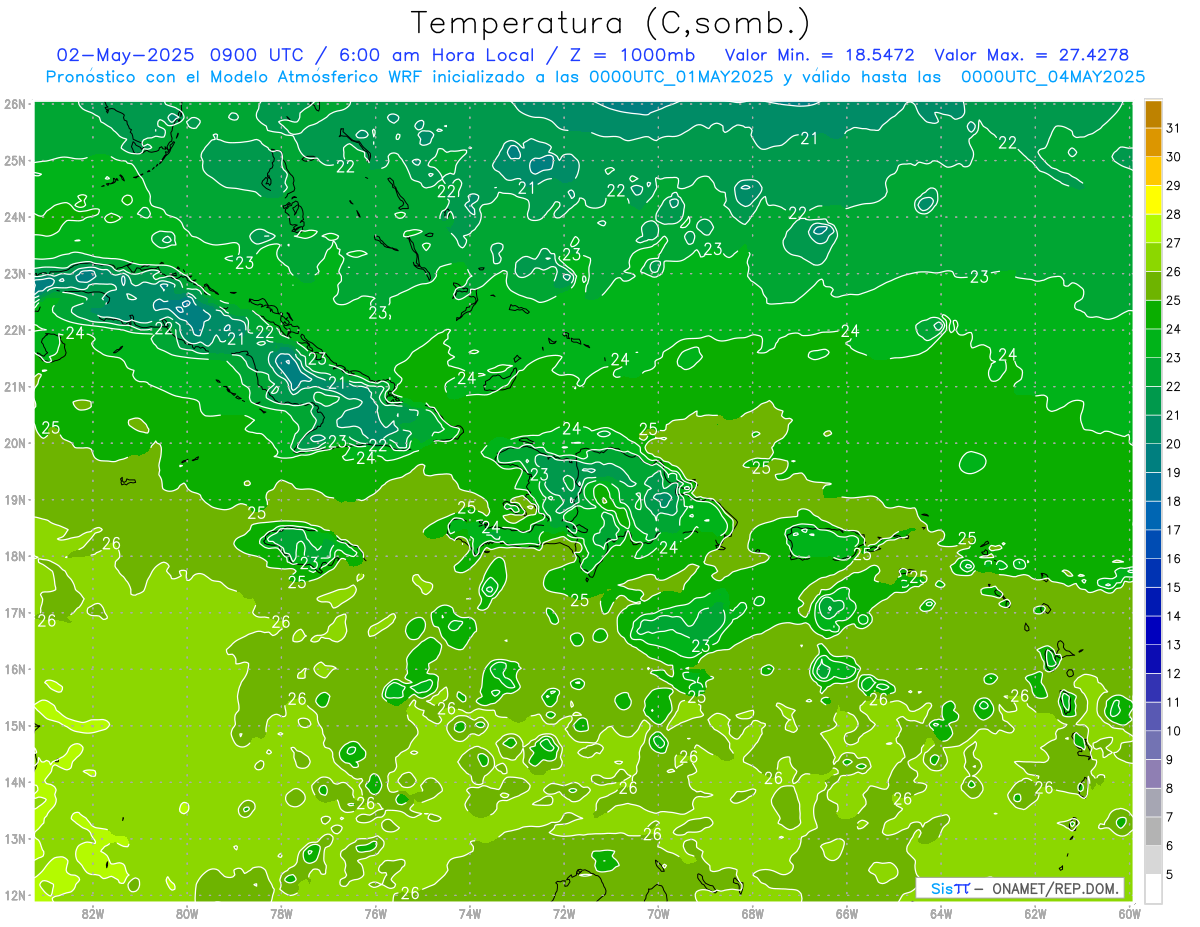Select the 'Valor Max. = 27.4278' readout
This screenshot has height=927, width=1200.
pyautogui.click(x=1032, y=54)
